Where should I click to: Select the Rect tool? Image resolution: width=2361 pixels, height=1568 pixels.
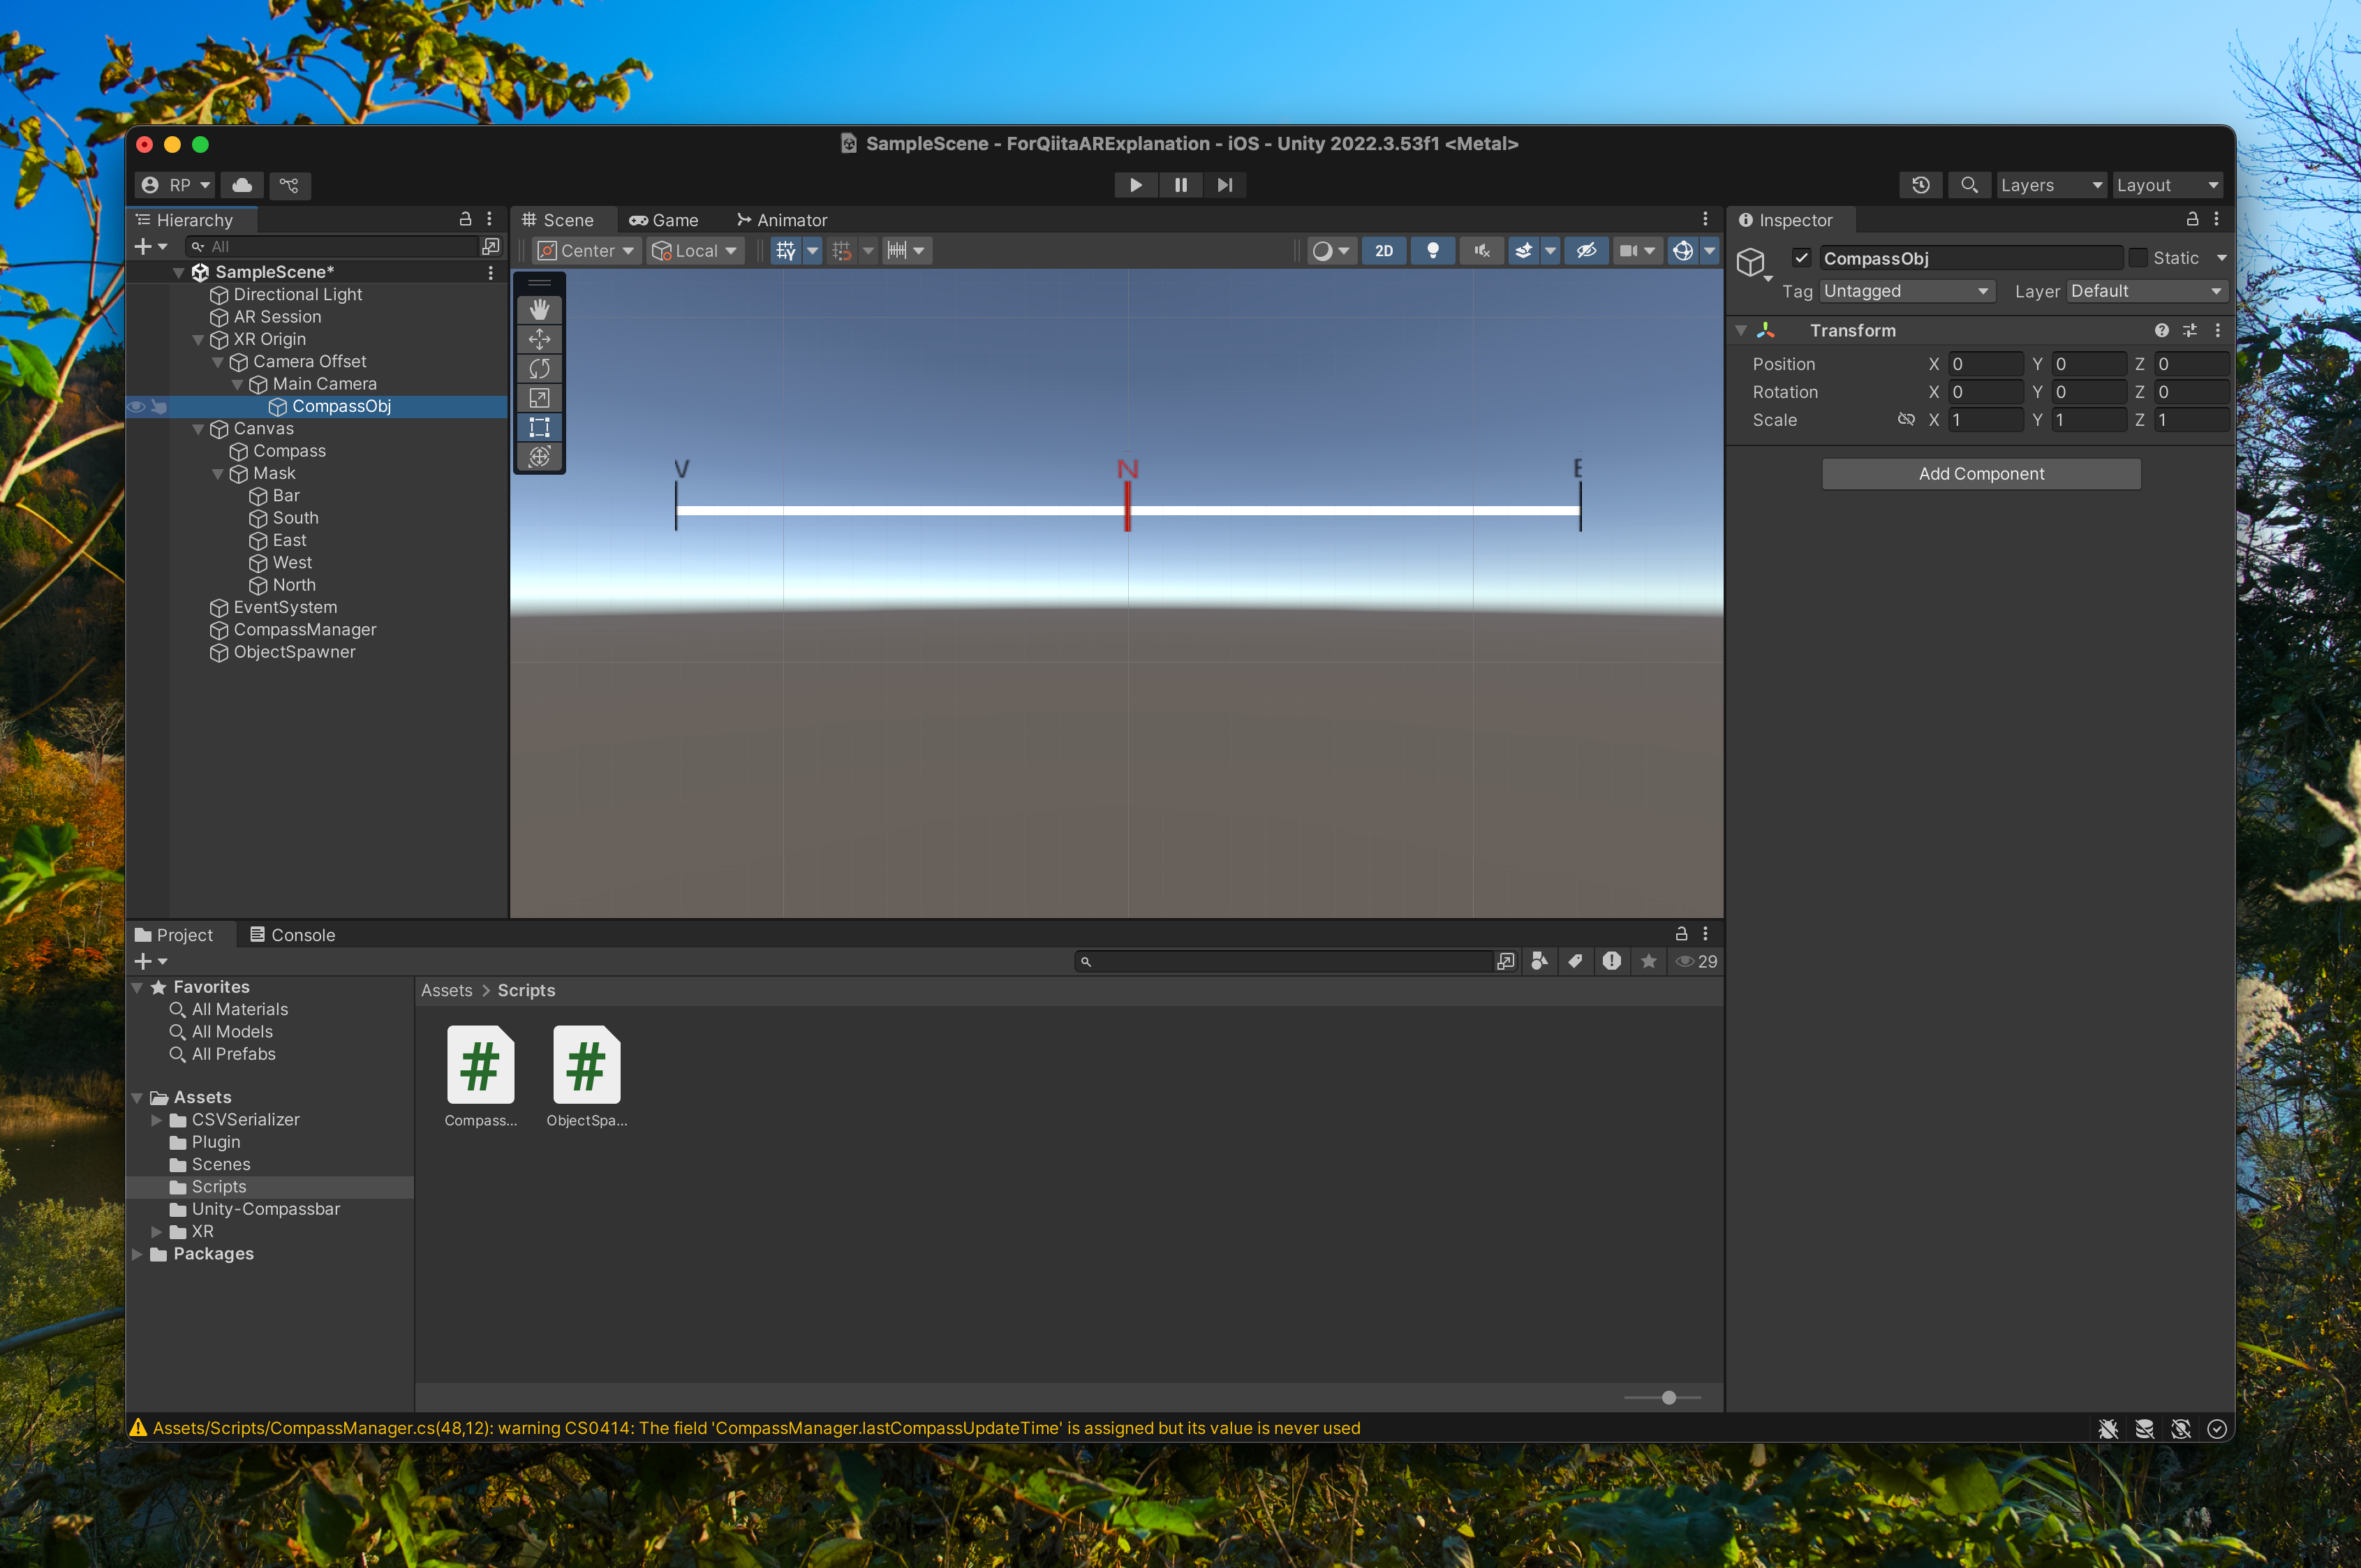click(539, 427)
